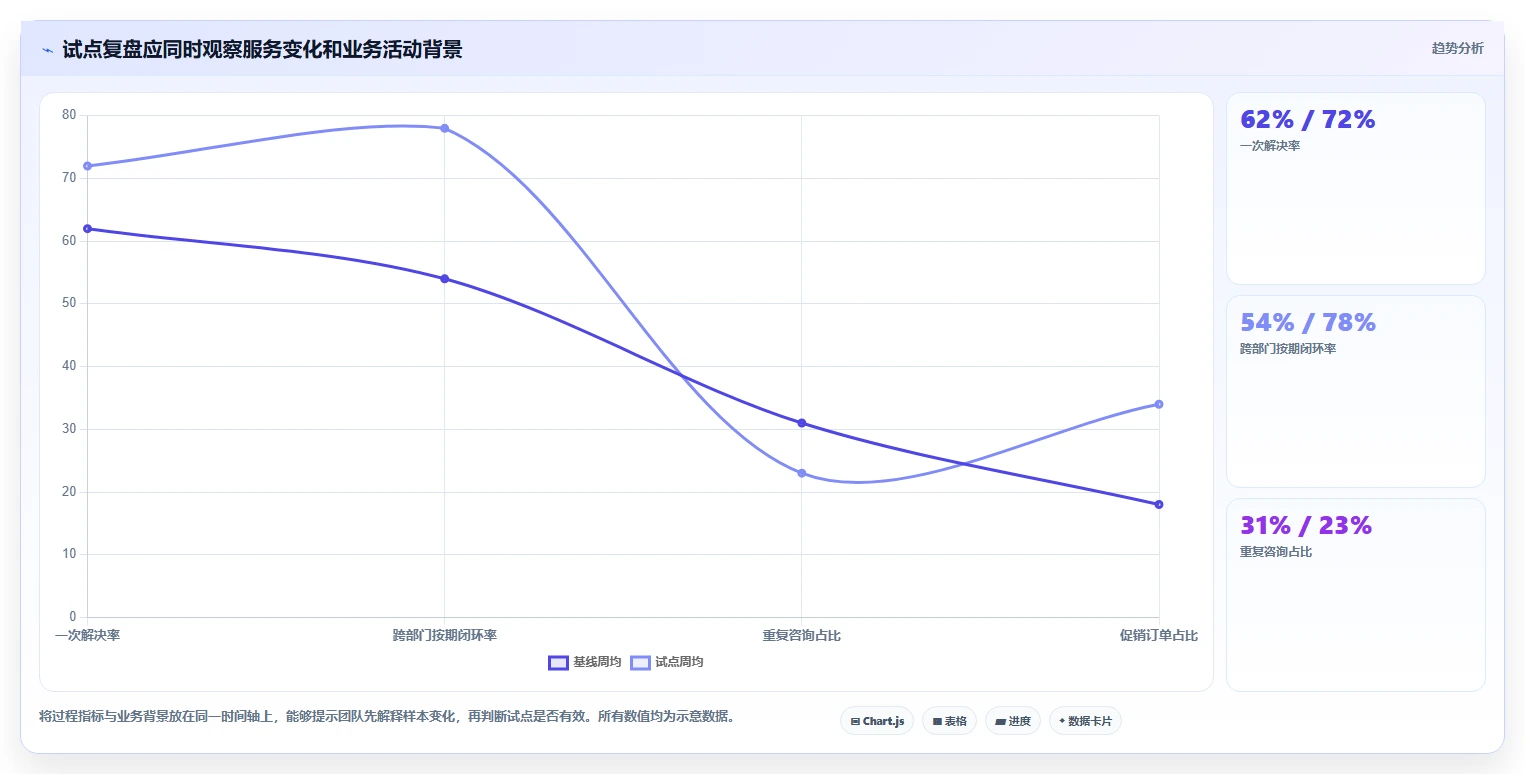
Task: Click pilot data point 72 at 一次解决率
Action: [87, 166]
